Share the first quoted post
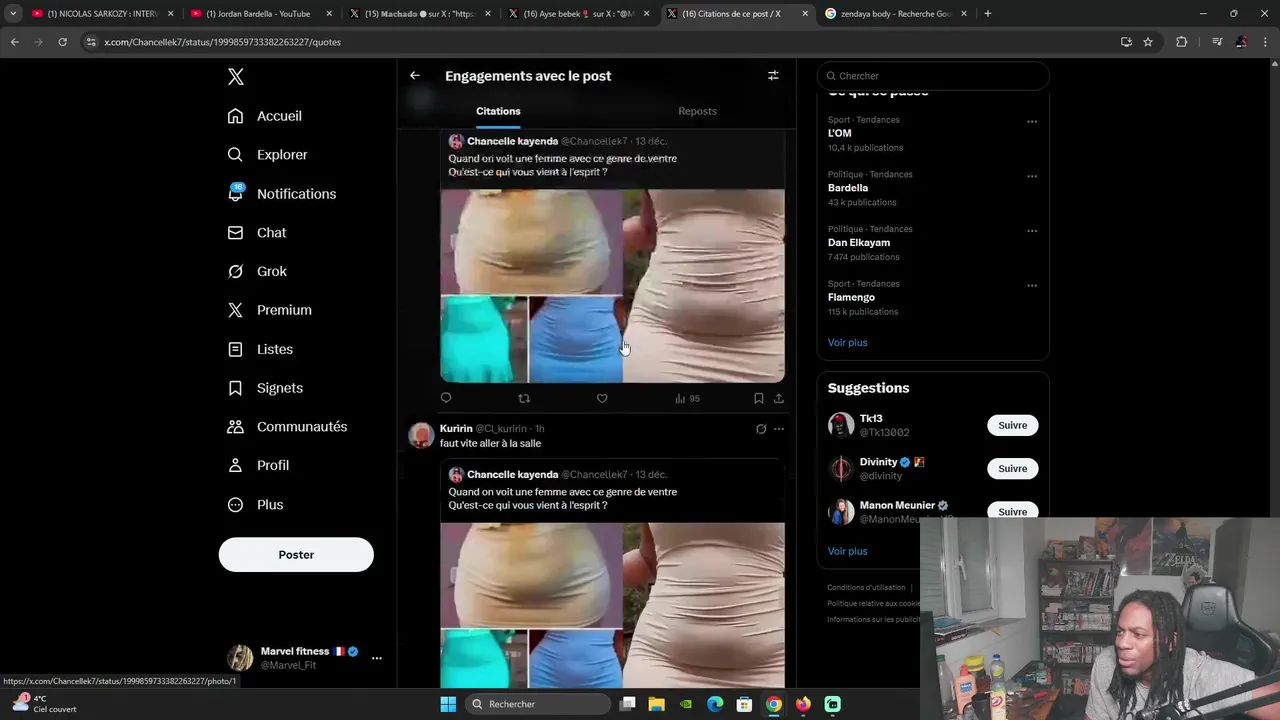Viewport: 1280px width, 720px height. [x=779, y=398]
